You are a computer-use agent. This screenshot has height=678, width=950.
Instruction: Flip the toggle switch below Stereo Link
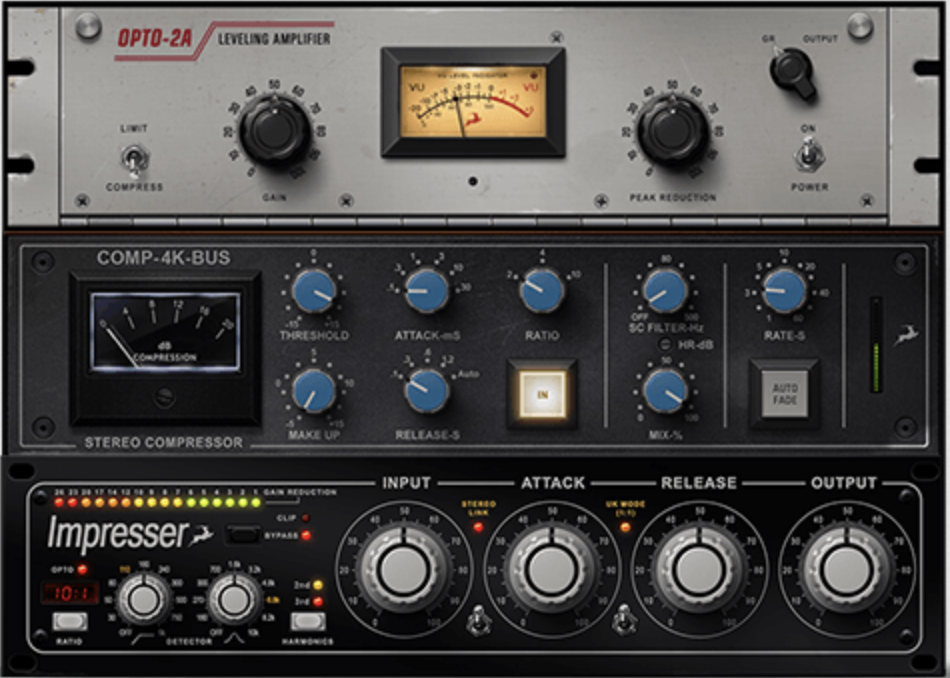click(x=479, y=619)
